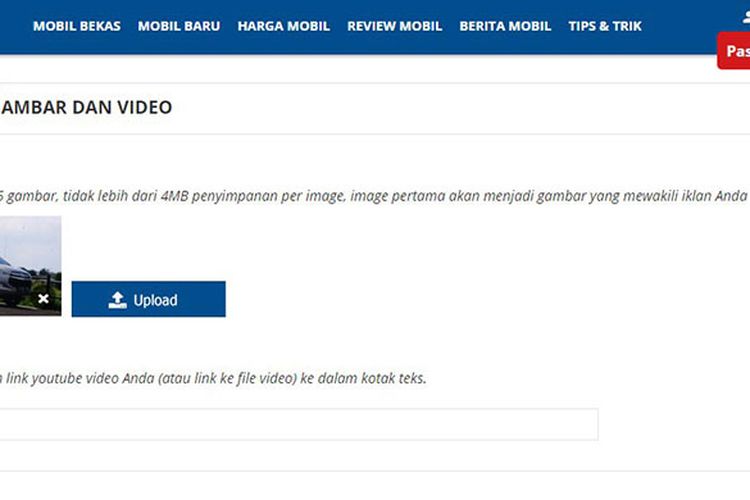
Task: Click empty blue navigation bar area after Tips & Trik
Action: pos(680,26)
